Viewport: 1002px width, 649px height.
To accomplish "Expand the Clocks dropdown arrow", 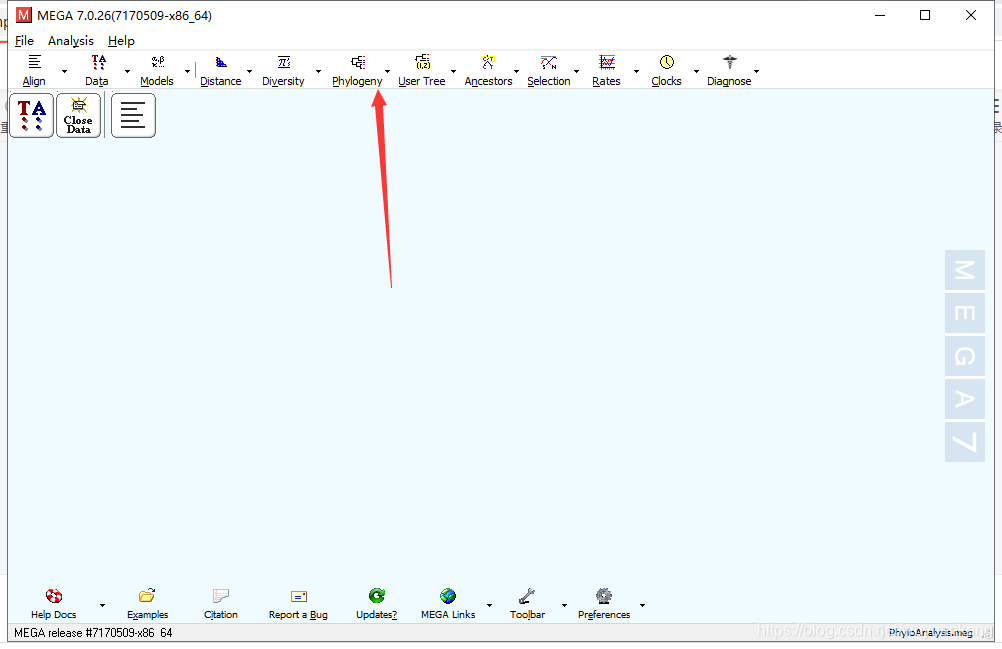I will tap(696, 72).
